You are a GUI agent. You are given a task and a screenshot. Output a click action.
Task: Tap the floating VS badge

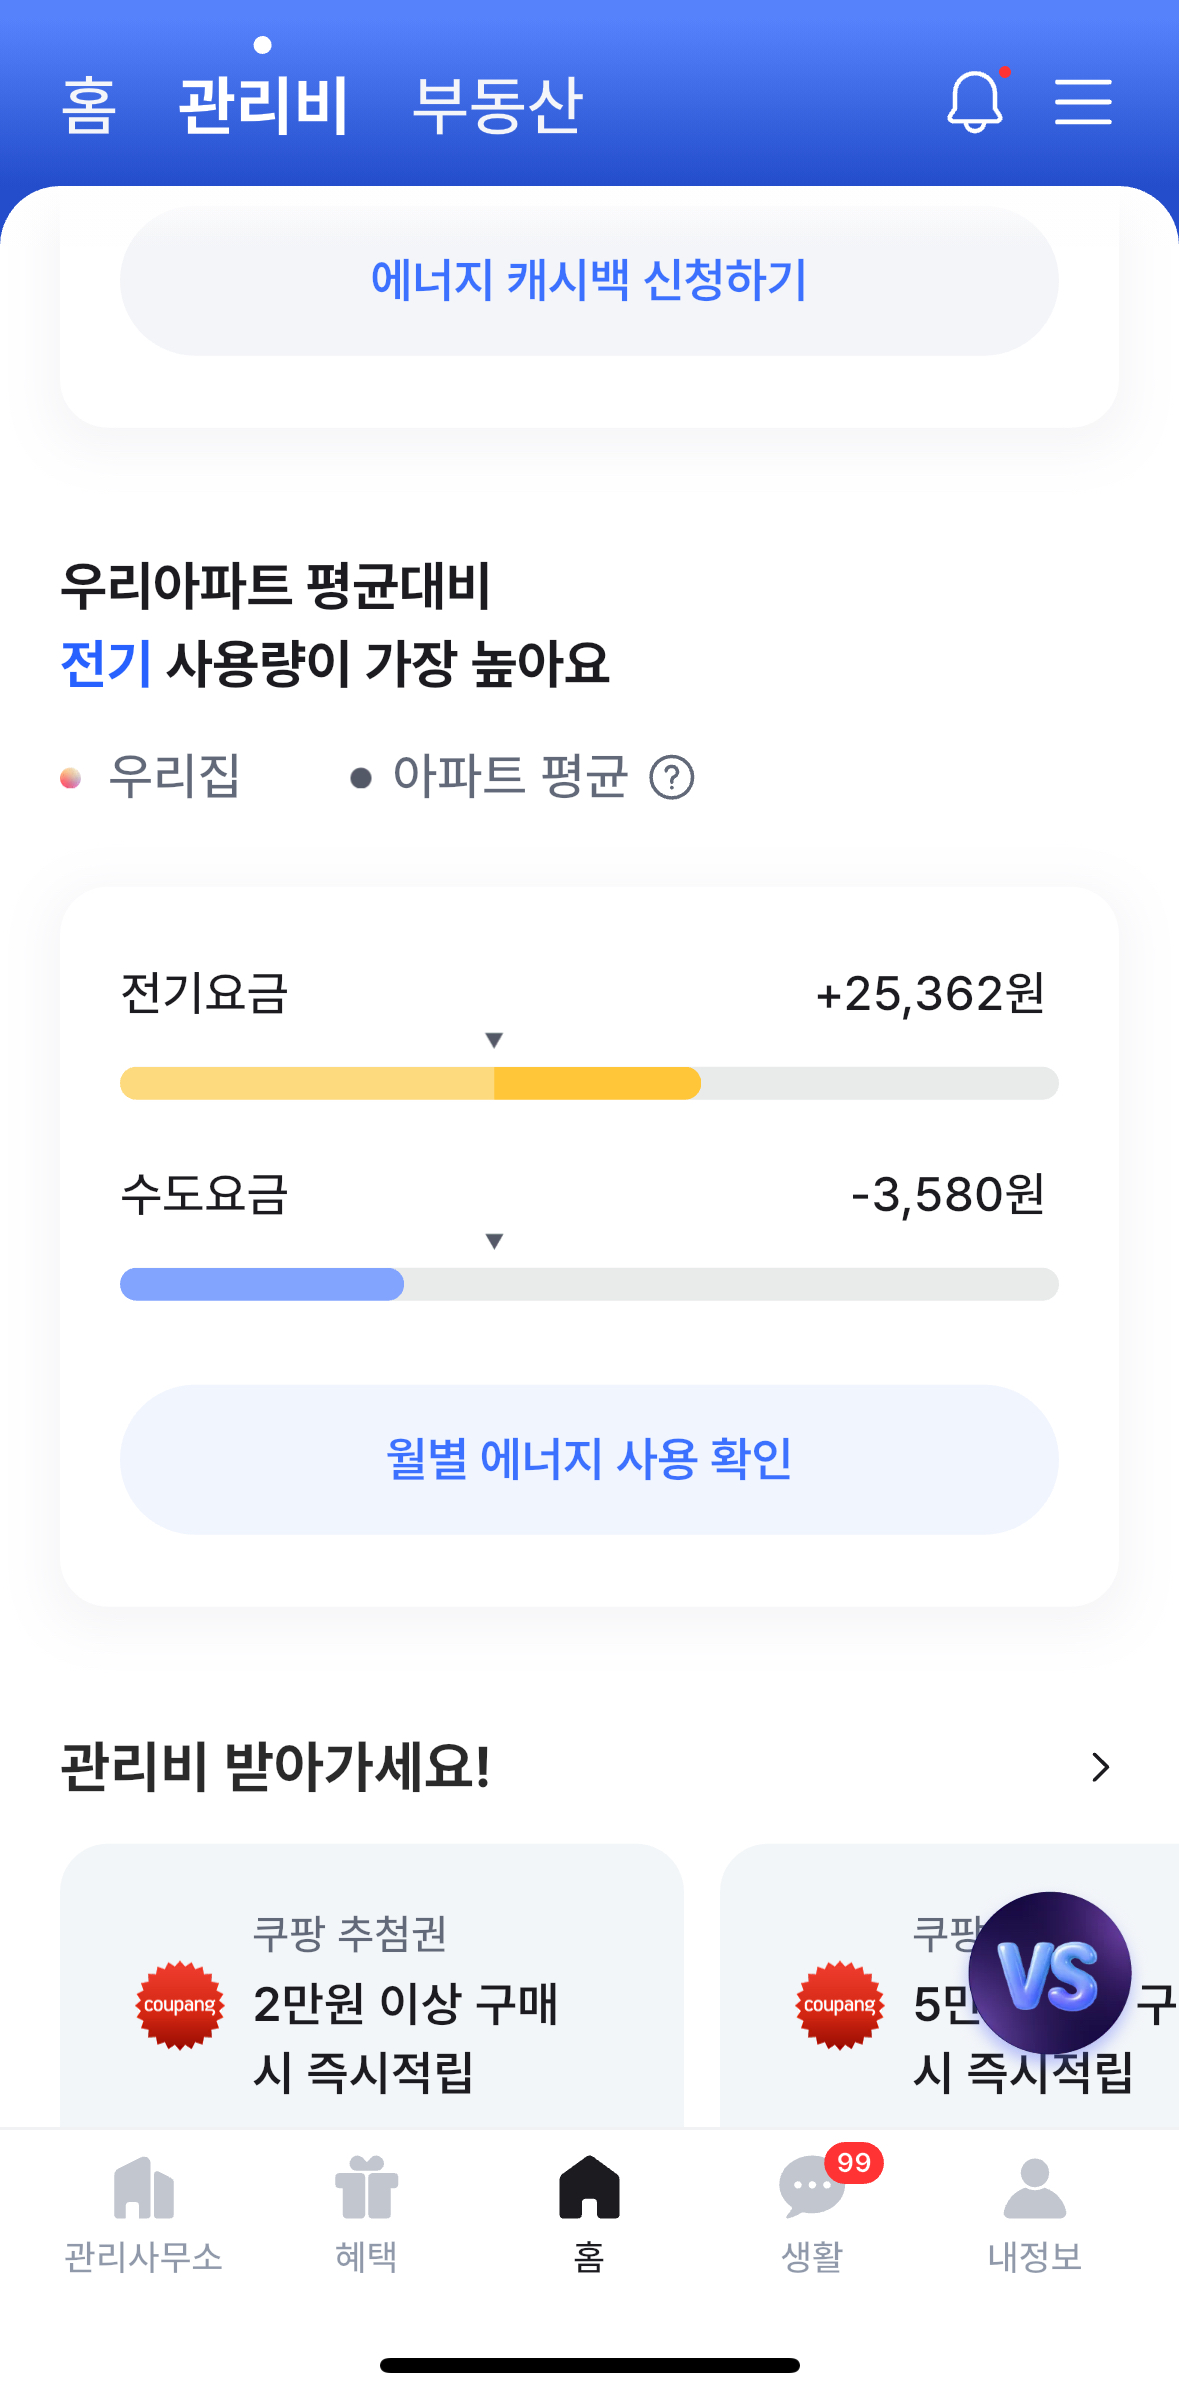tap(1049, 1973)
